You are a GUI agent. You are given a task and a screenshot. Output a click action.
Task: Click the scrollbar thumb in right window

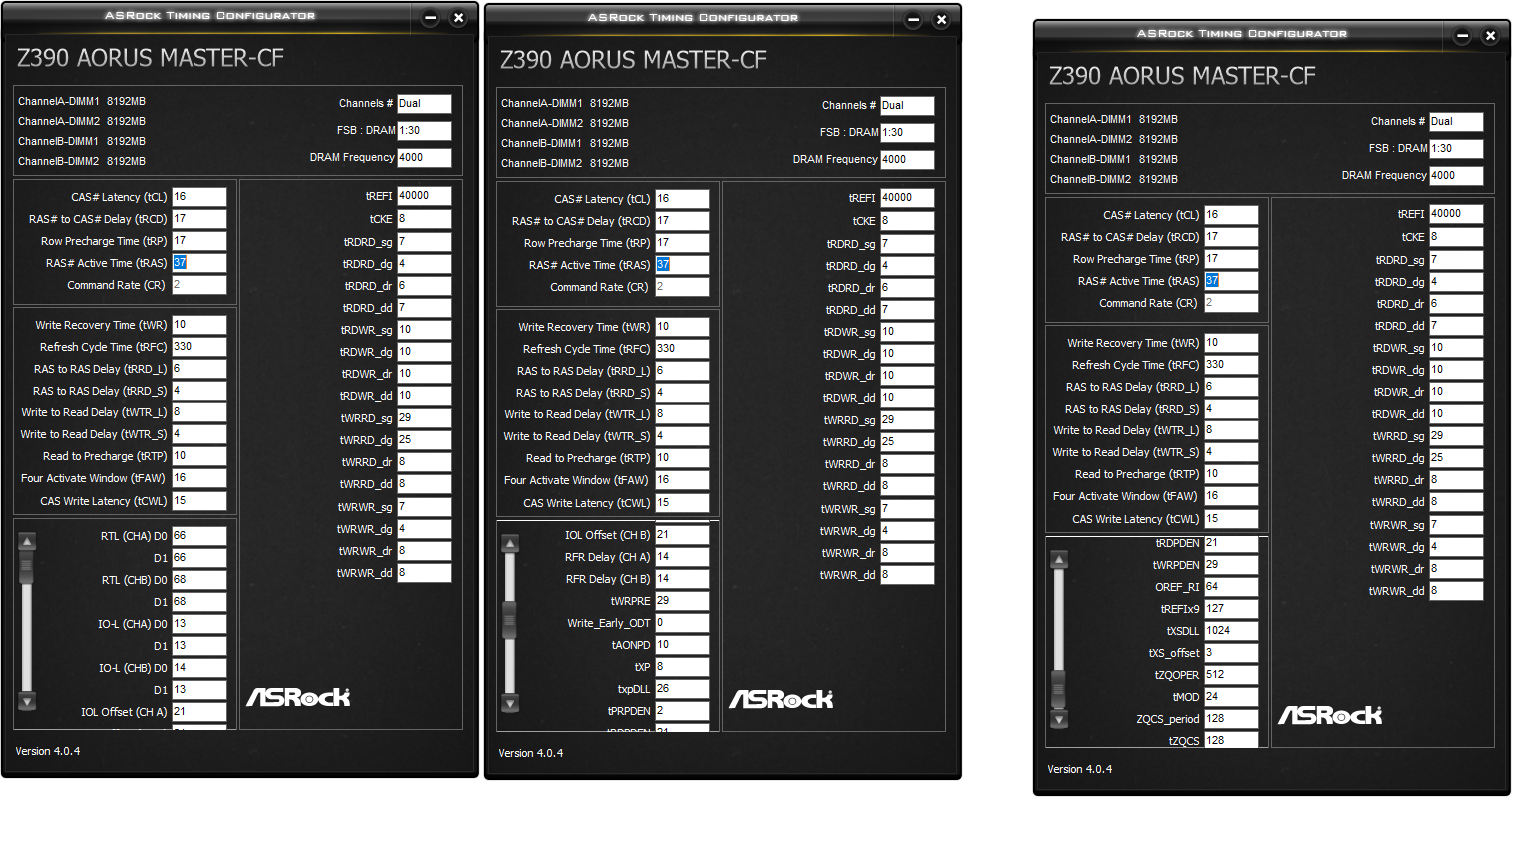[x=1059, y=689]
